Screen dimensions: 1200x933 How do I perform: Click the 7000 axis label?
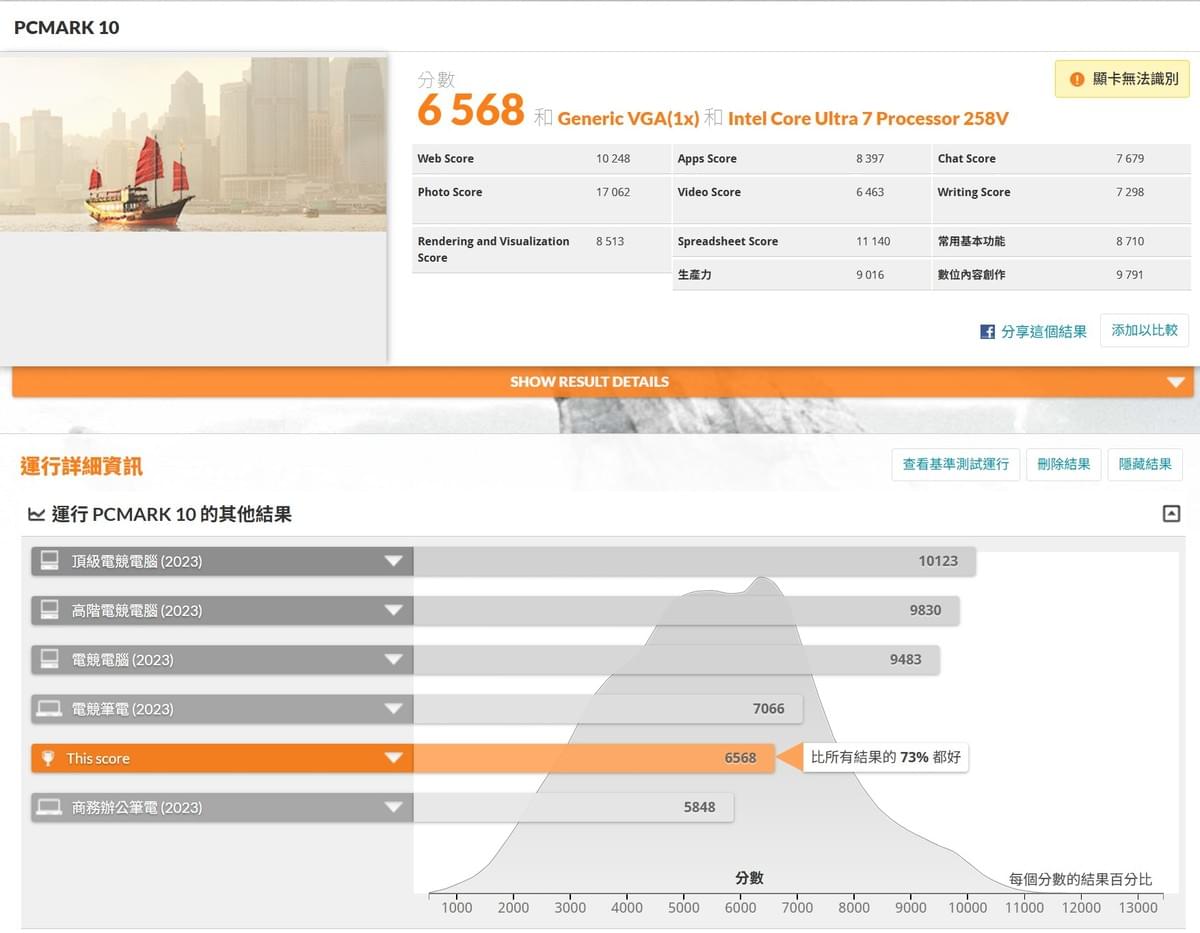[797, 907]
